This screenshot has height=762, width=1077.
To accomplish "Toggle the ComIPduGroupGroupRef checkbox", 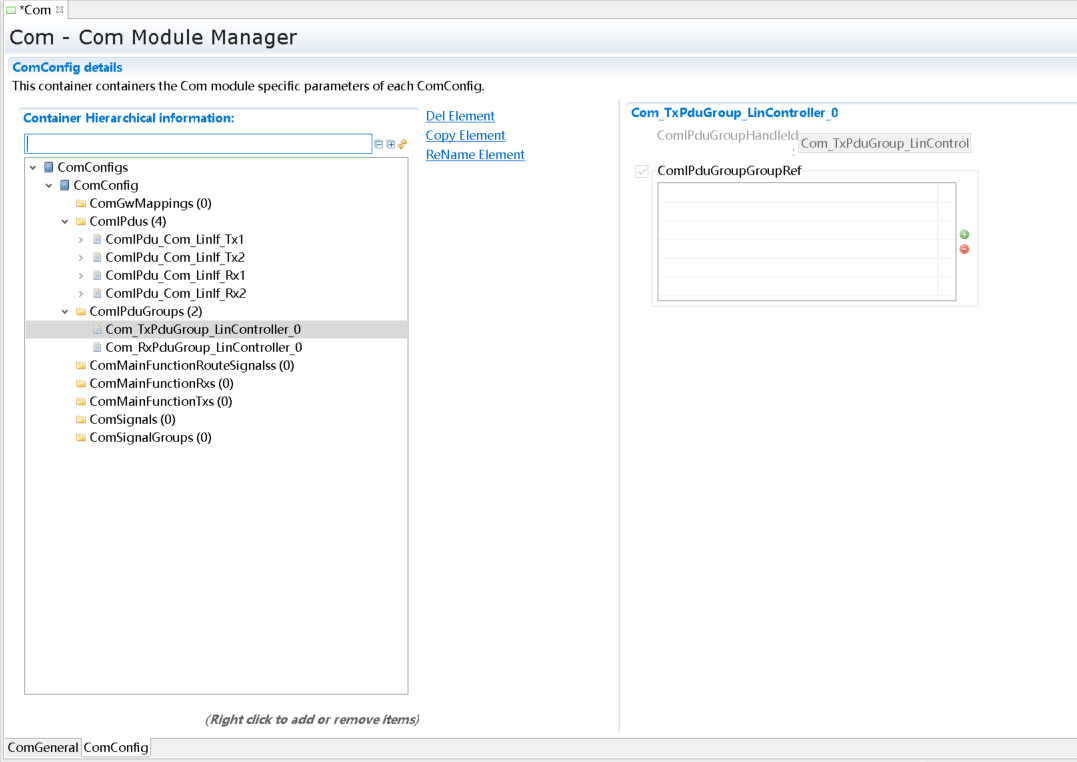I will click(x=642, y=172).
